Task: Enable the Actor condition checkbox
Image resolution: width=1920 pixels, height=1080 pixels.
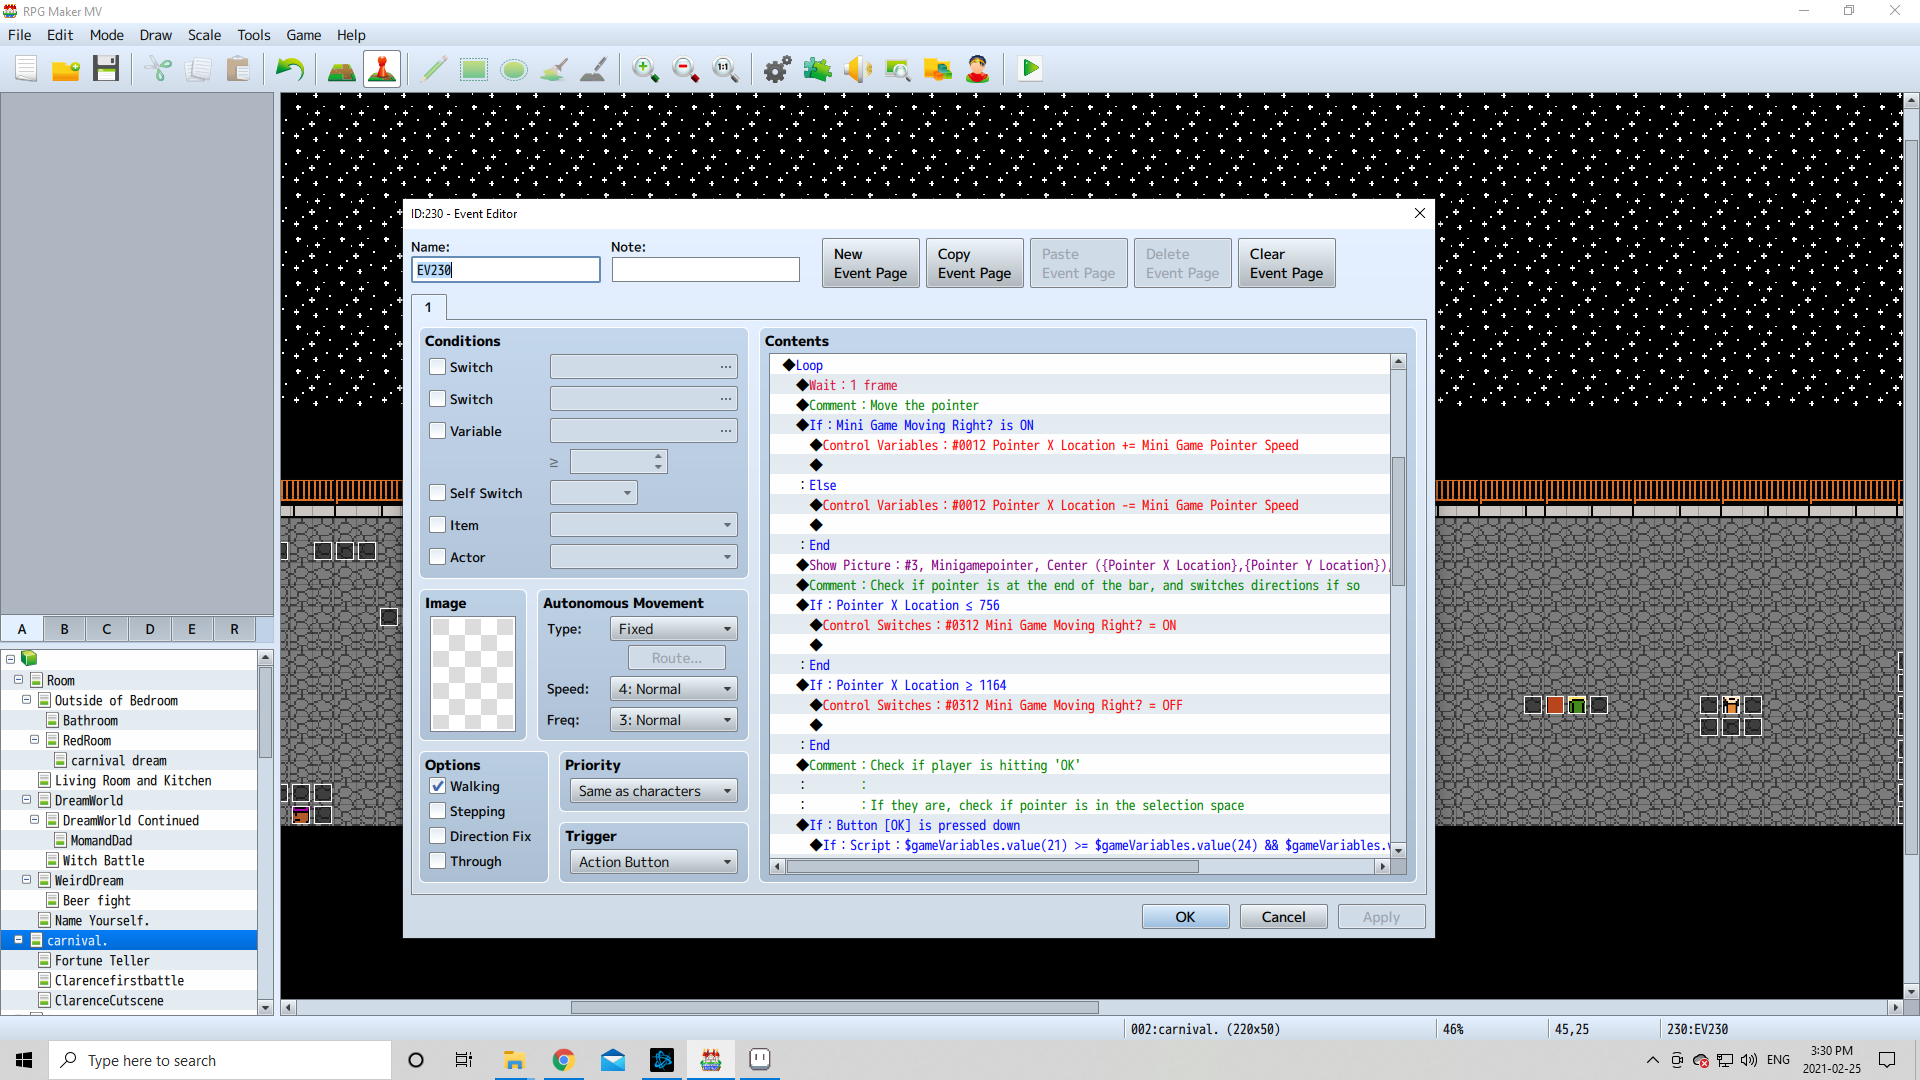Action: tap(437, 557)
